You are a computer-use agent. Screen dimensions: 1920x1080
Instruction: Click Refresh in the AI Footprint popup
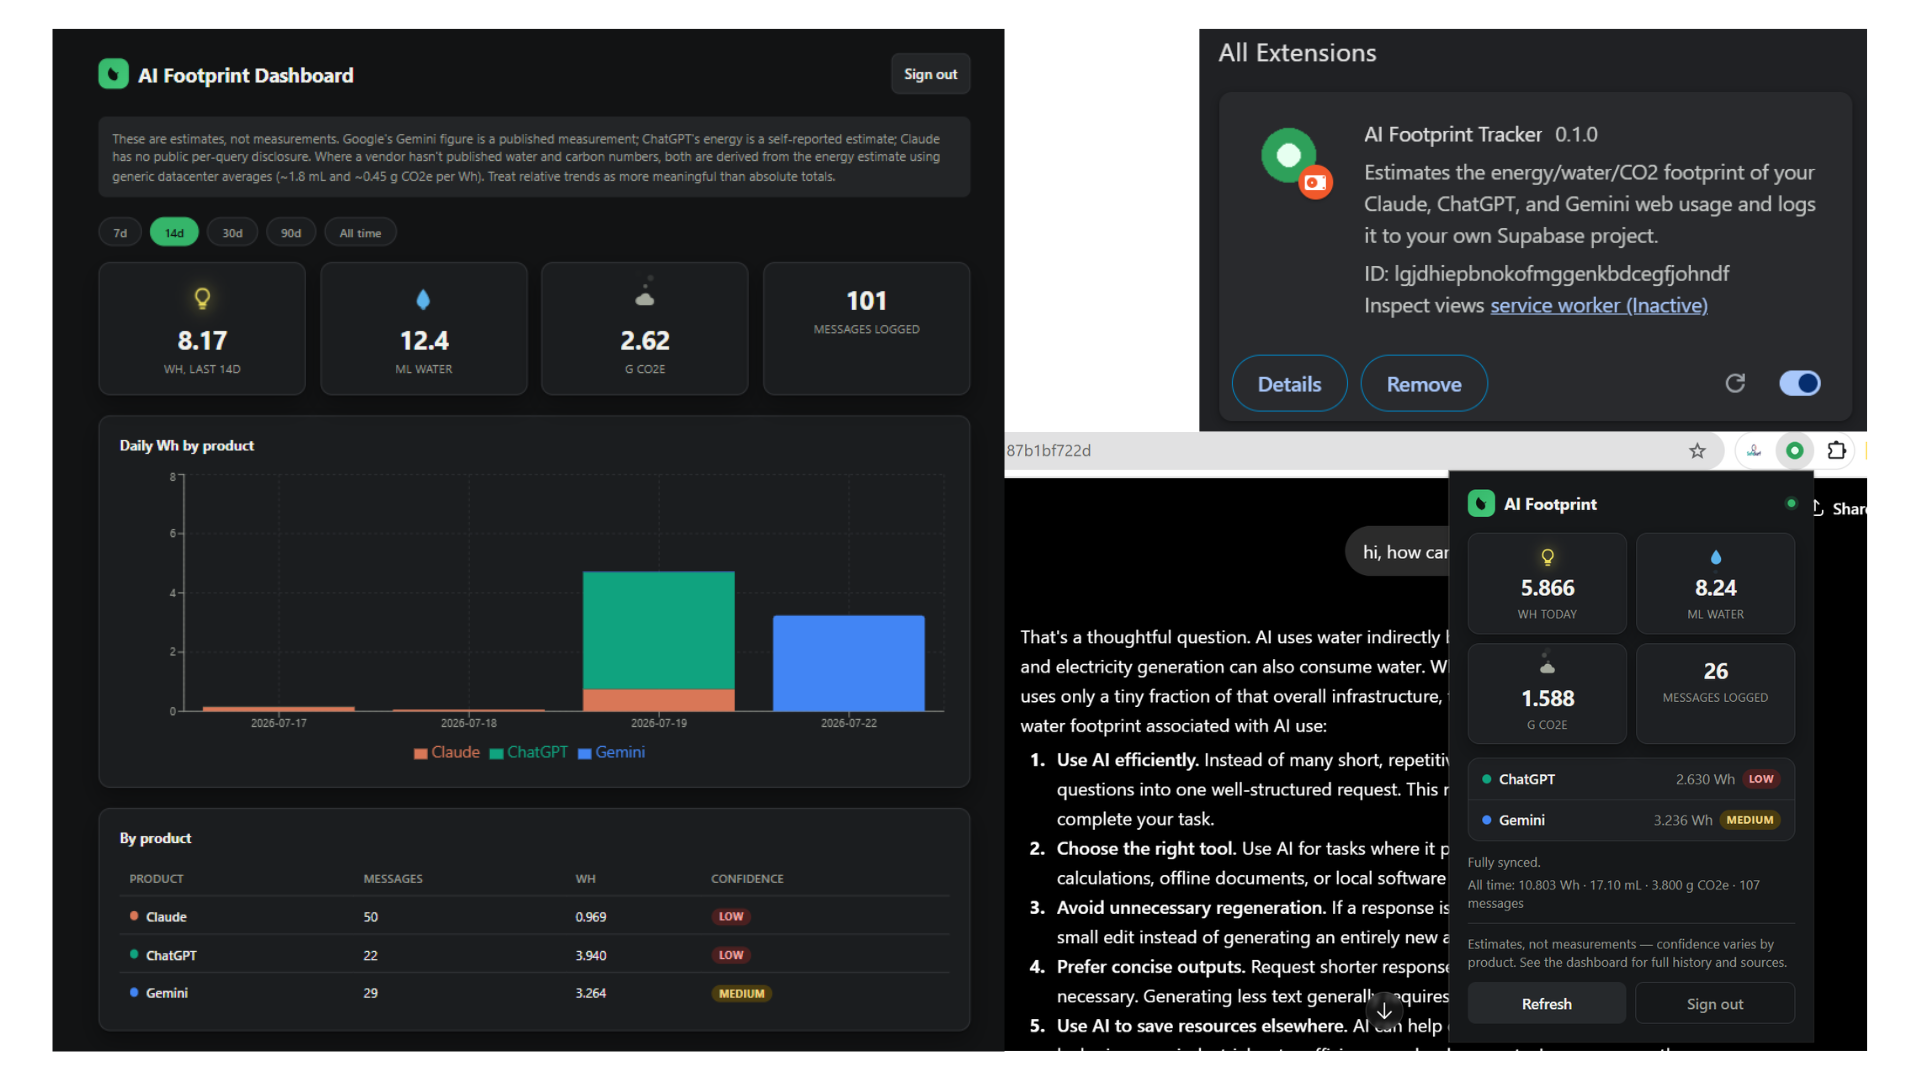coord(1546,1004)
